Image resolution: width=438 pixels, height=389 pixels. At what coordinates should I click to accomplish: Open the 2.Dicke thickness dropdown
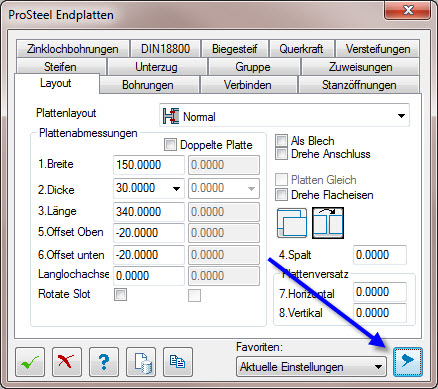coord(176,189)
